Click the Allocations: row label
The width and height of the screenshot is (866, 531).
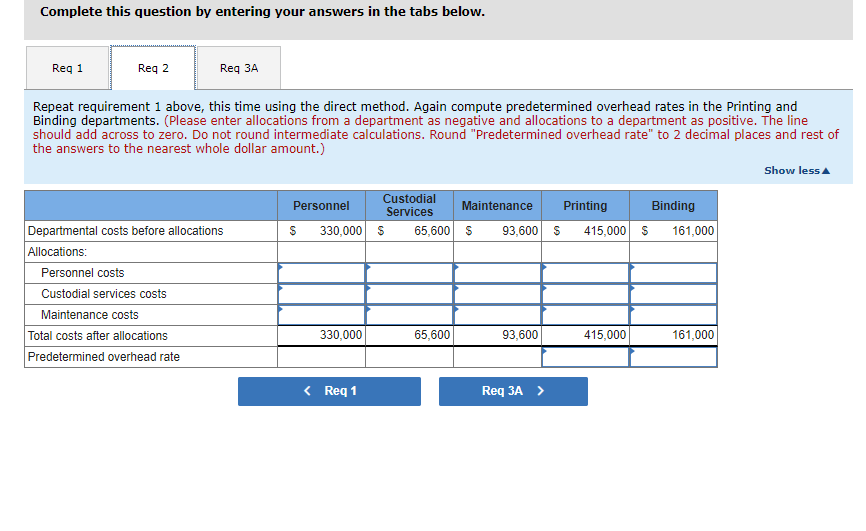tap(57, 252)
